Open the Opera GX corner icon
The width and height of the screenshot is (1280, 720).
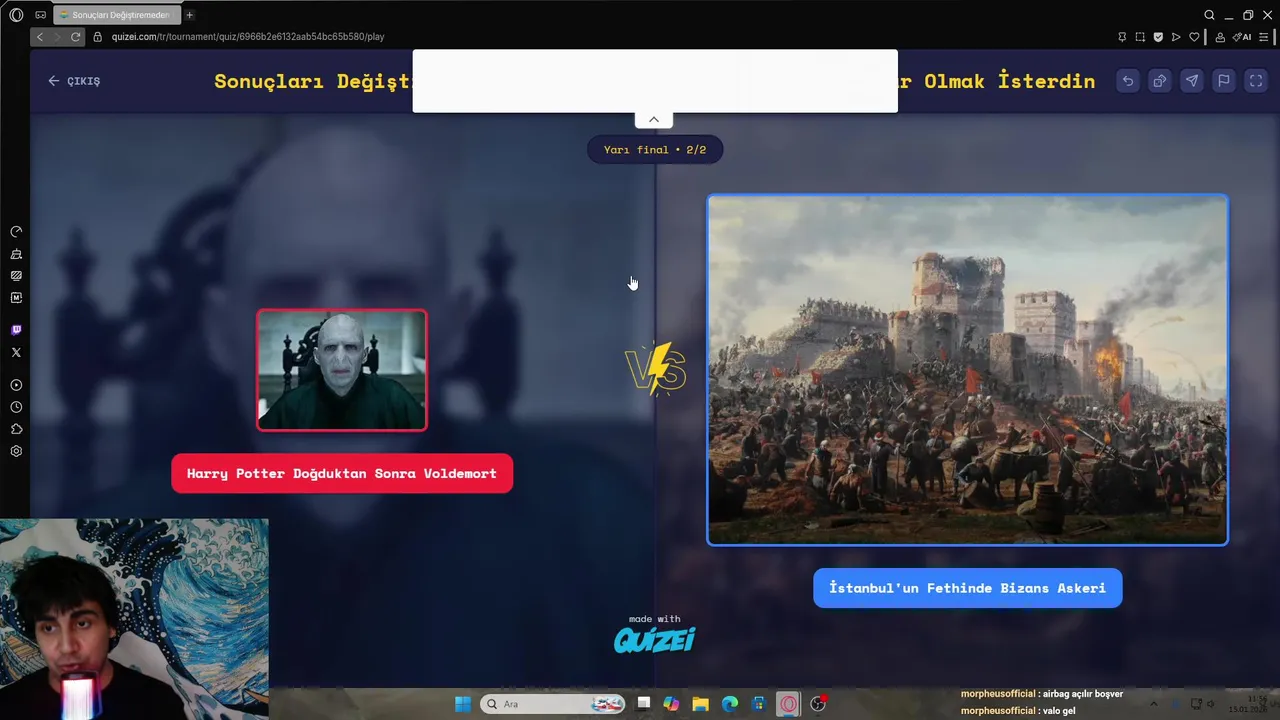pos(40,15)
